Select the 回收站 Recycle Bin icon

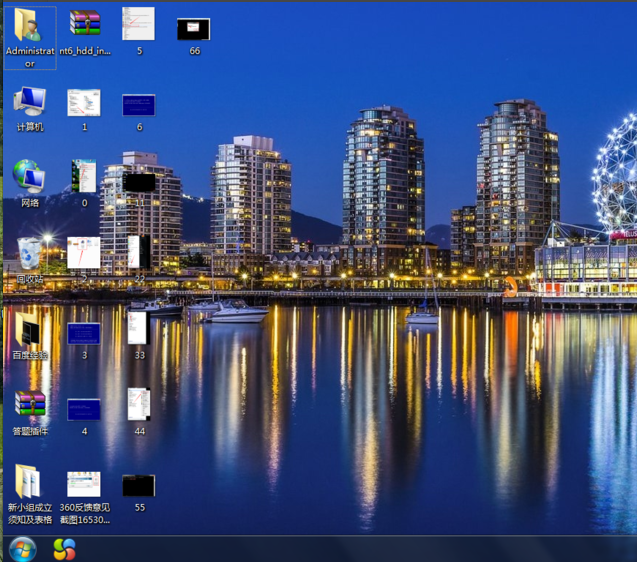(x=29, y=254)
